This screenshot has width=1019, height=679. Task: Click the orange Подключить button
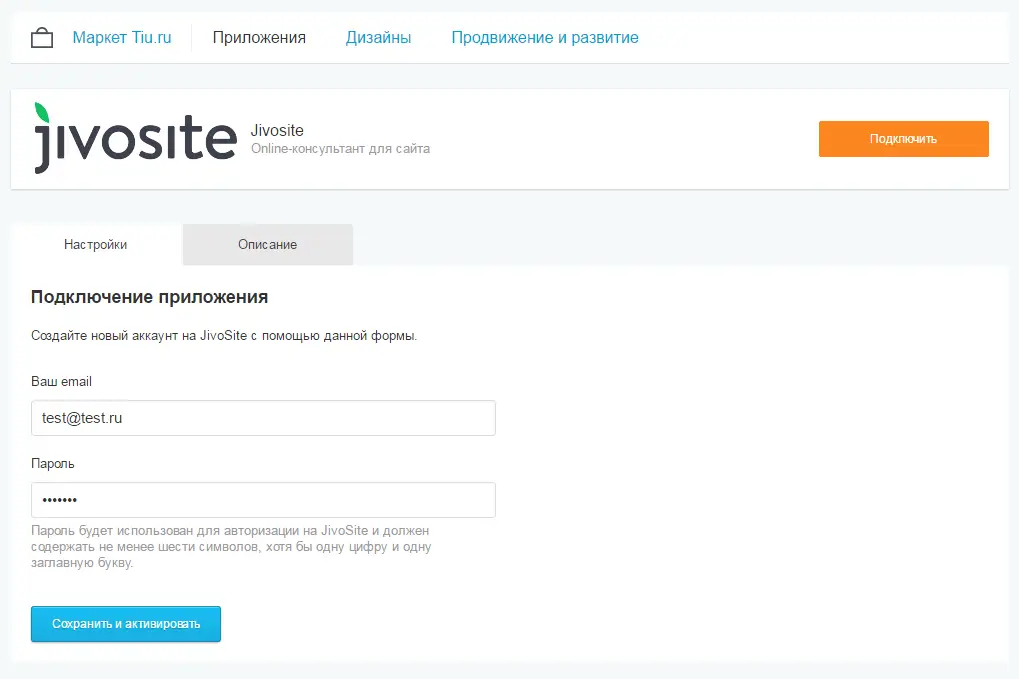coord(903,138)
